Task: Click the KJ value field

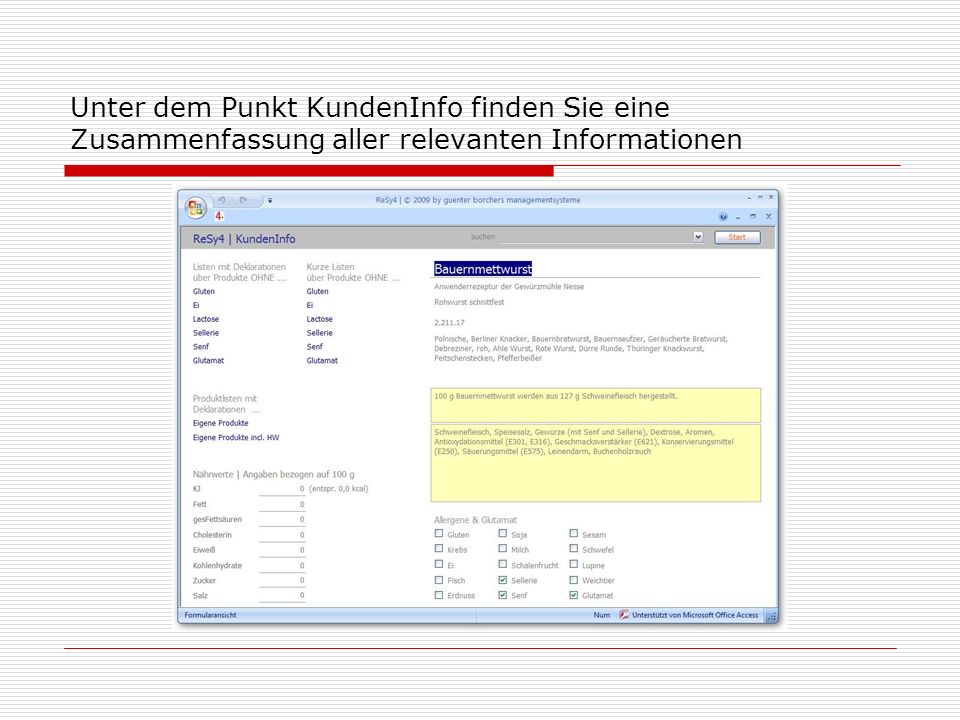Action: [282, 489]
